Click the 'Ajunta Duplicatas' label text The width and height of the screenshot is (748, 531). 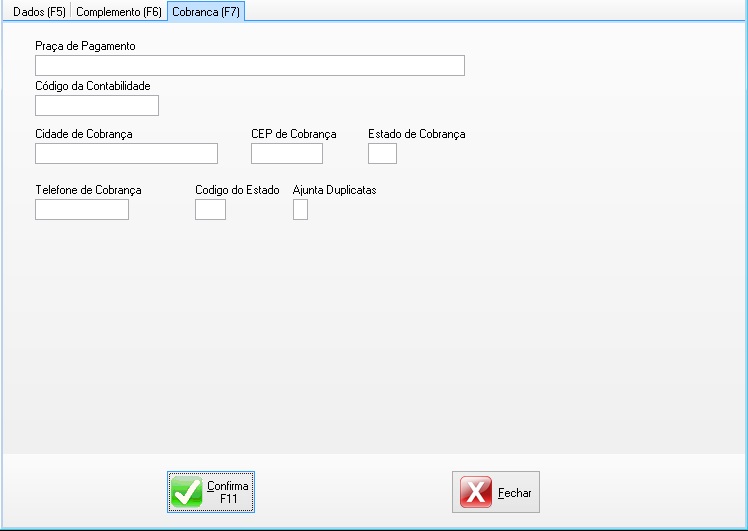[x=334, y=189]
